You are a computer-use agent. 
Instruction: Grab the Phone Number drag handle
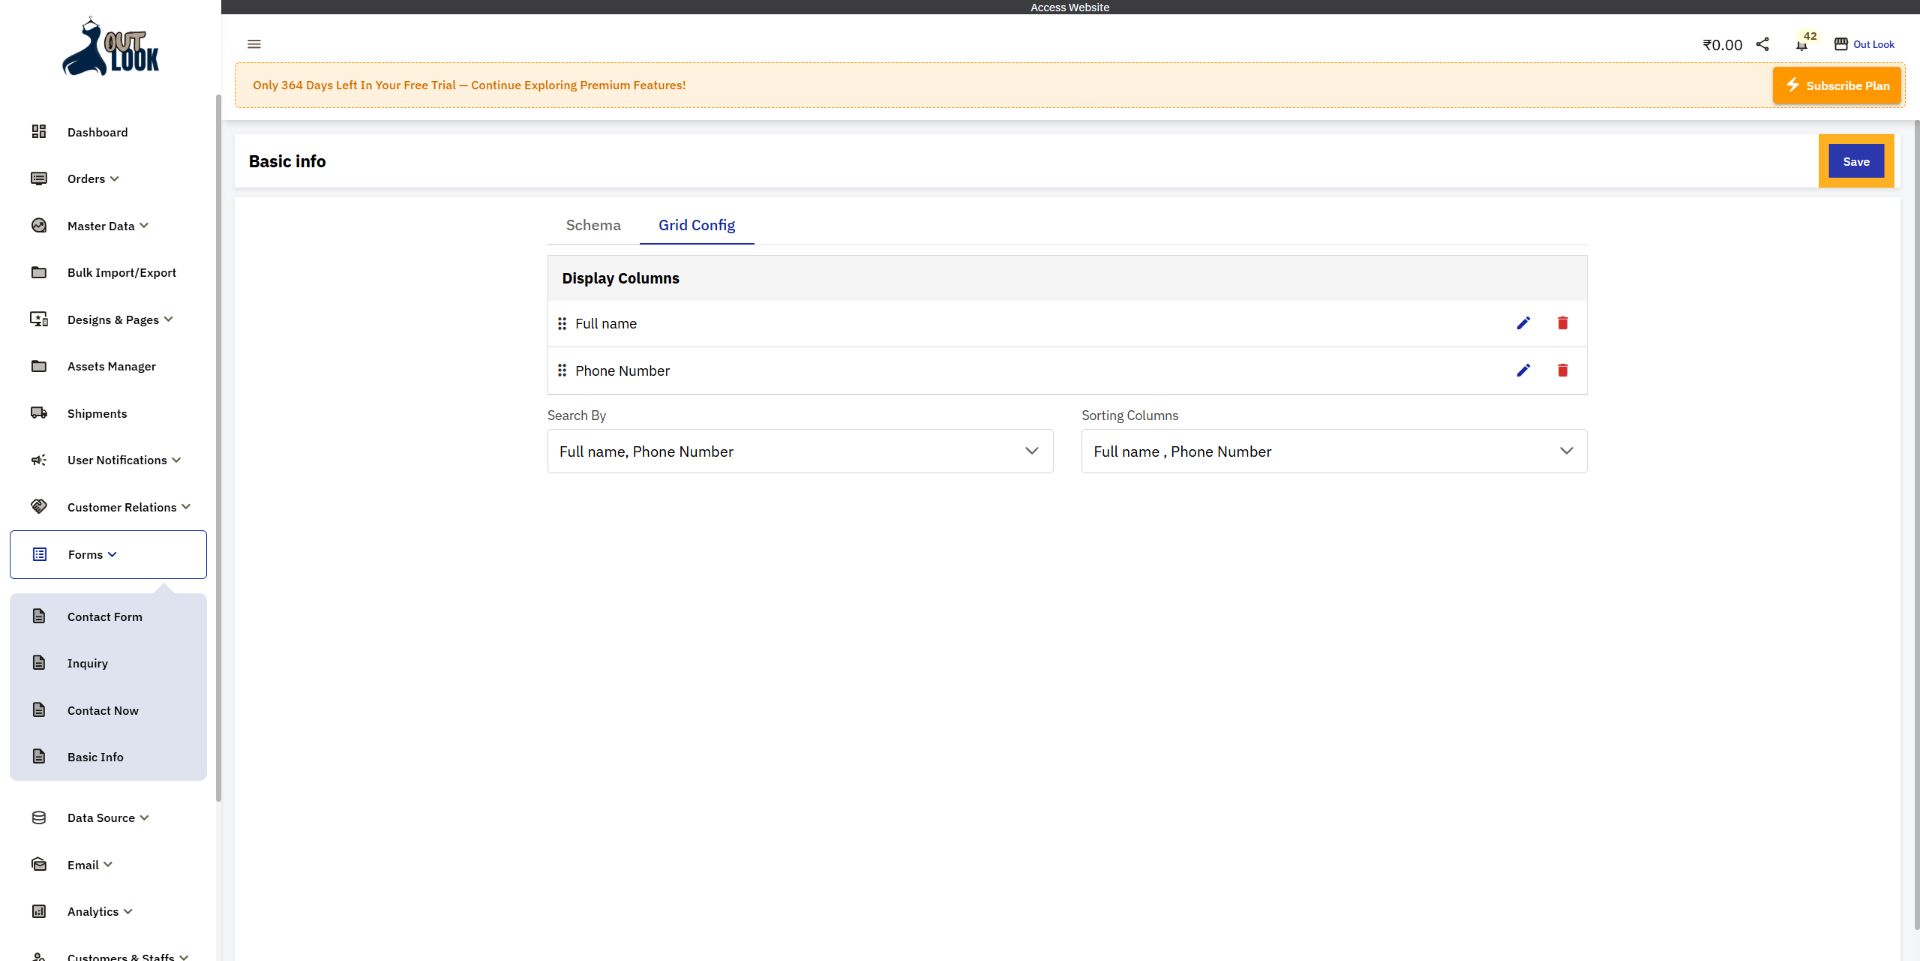click(x=562, y=371)
